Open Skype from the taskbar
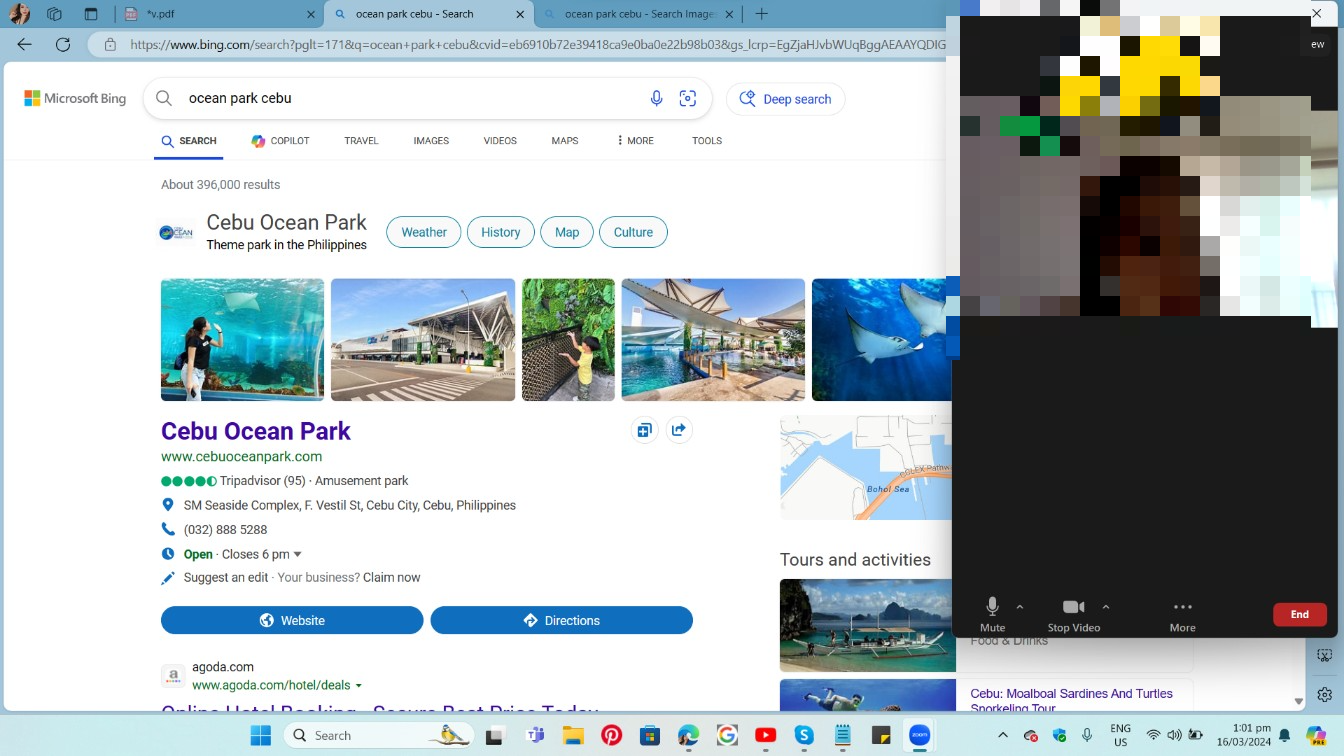1344x756 pixels. coord(804,735)
